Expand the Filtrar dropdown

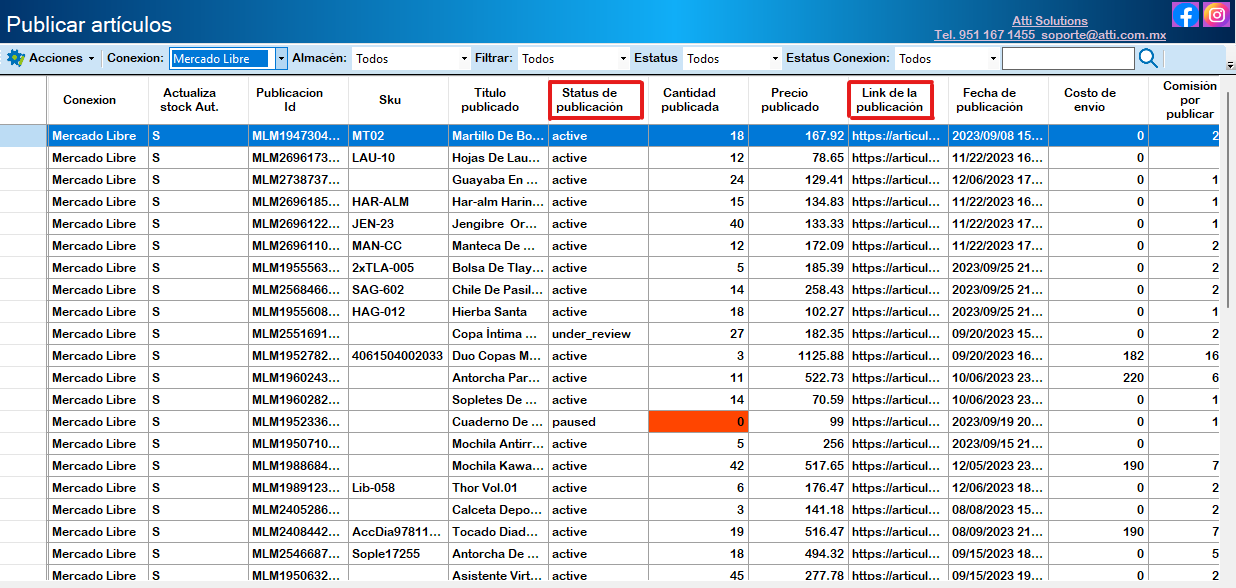623,59
